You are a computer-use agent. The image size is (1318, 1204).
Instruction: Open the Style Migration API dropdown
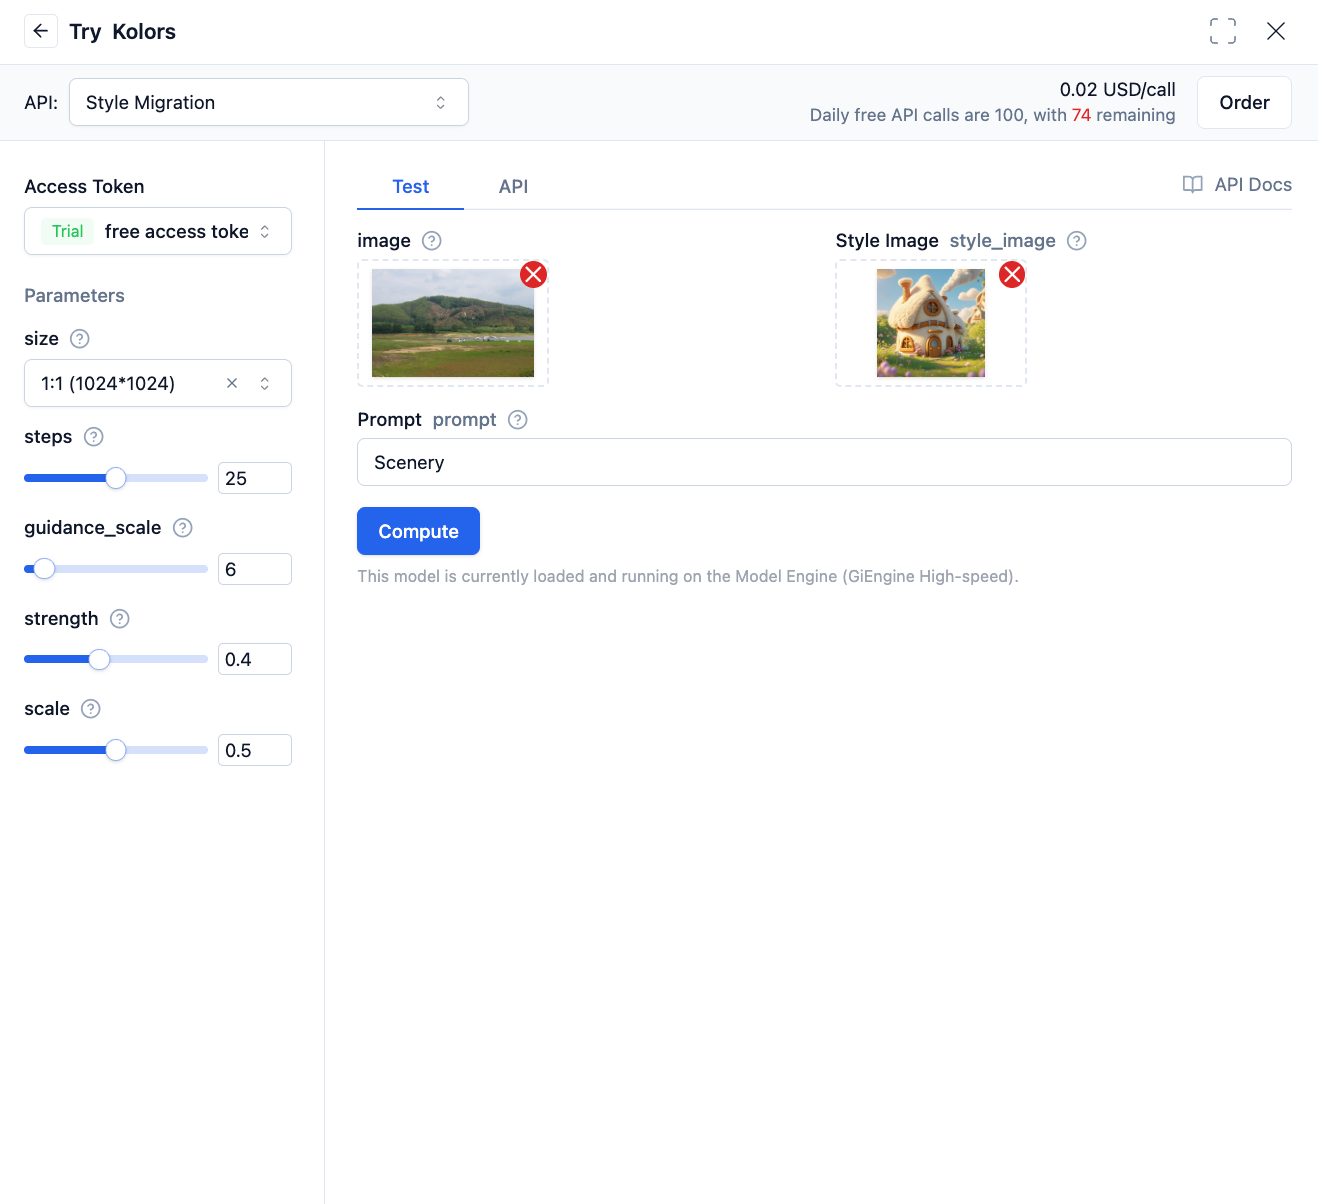(268, 103)
